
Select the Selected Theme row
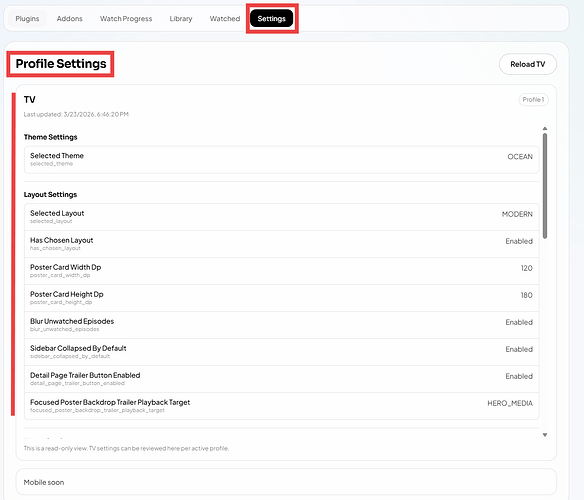282,159
